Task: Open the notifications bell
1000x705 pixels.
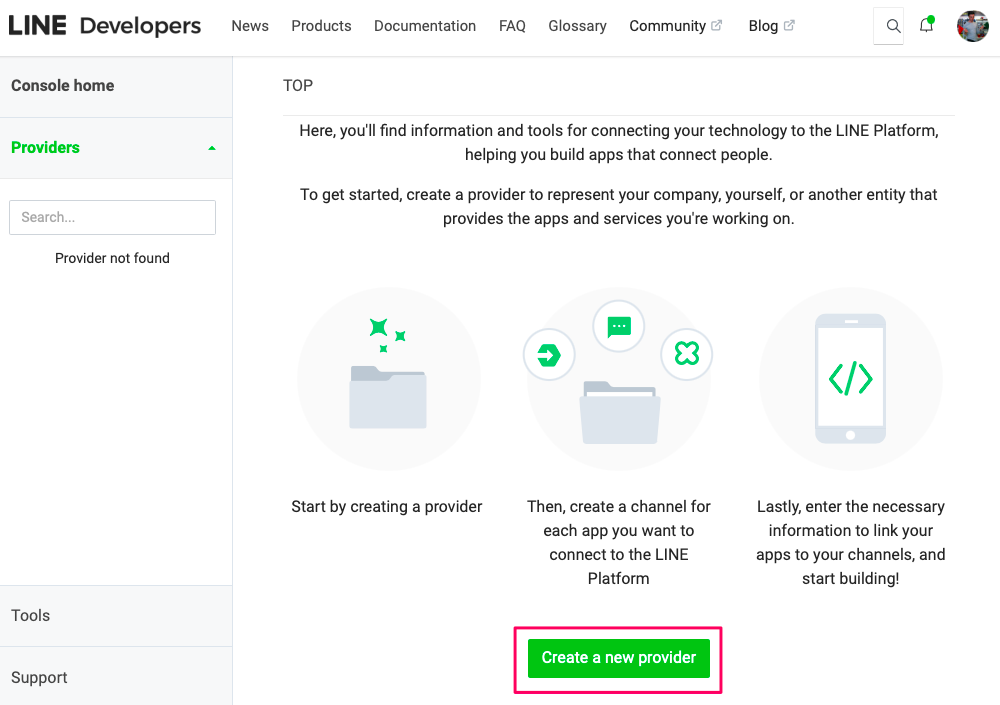Action: pyautogui.click(x=927, y=26)
